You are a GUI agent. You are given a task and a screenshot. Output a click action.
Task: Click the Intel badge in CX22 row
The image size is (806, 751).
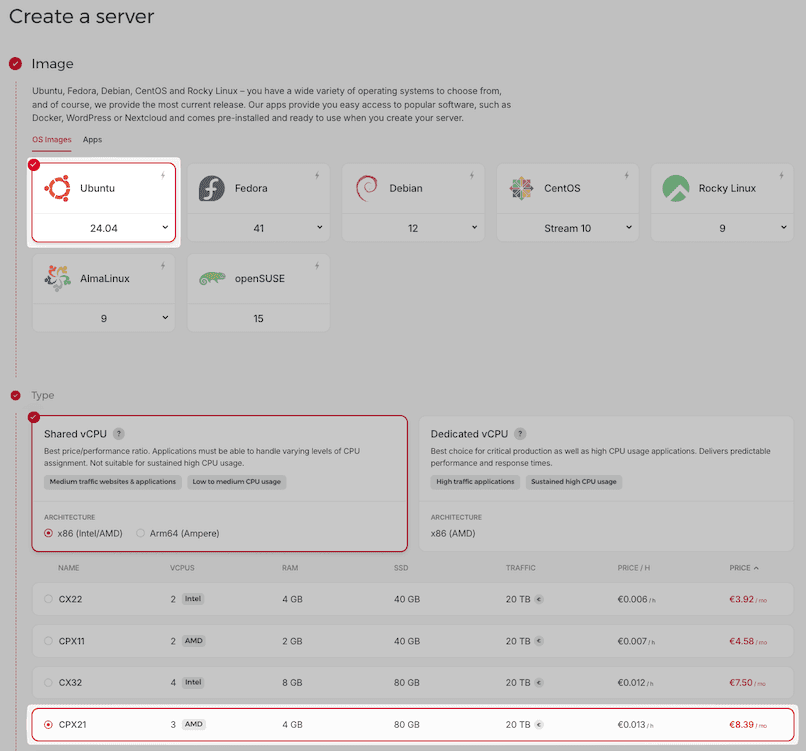pos(193,599)
